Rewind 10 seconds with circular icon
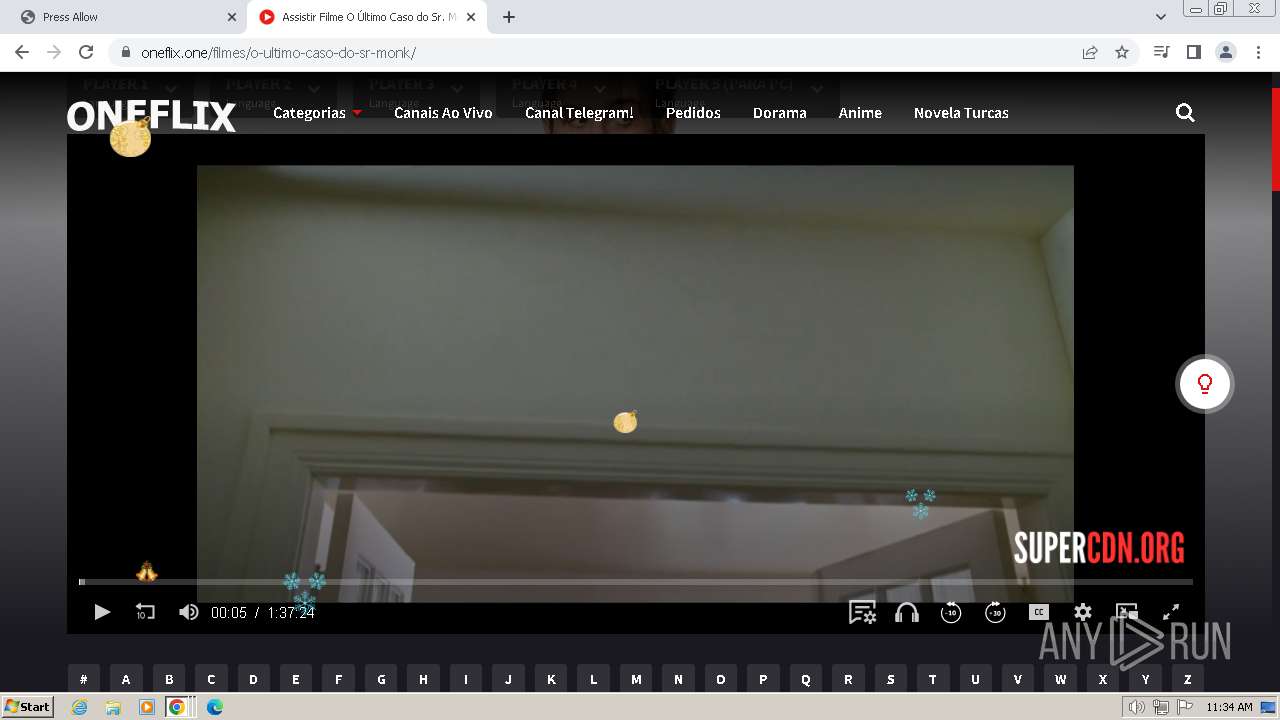 tap(951, 612)
